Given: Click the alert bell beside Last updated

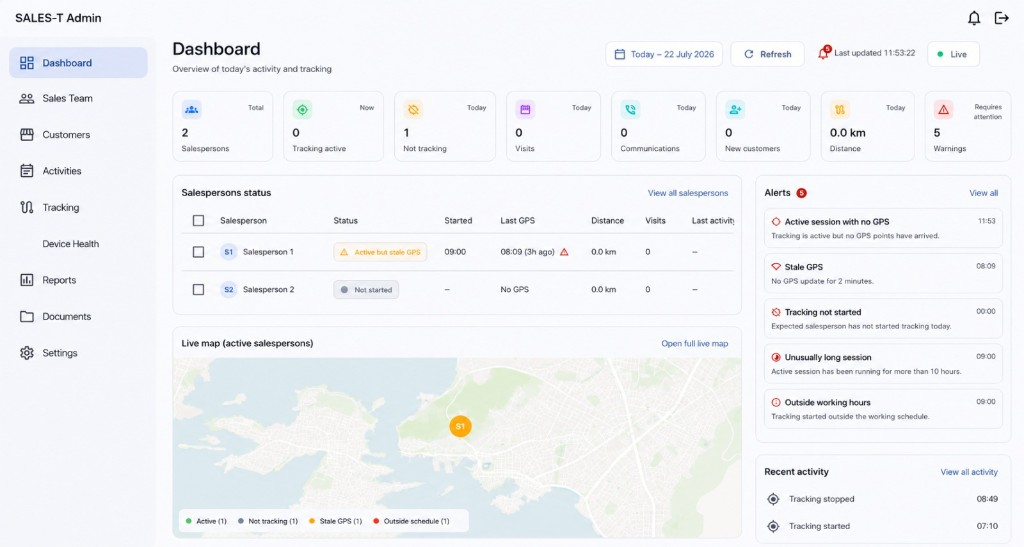Looking at the screenshot, I should (x=824, y=54).
